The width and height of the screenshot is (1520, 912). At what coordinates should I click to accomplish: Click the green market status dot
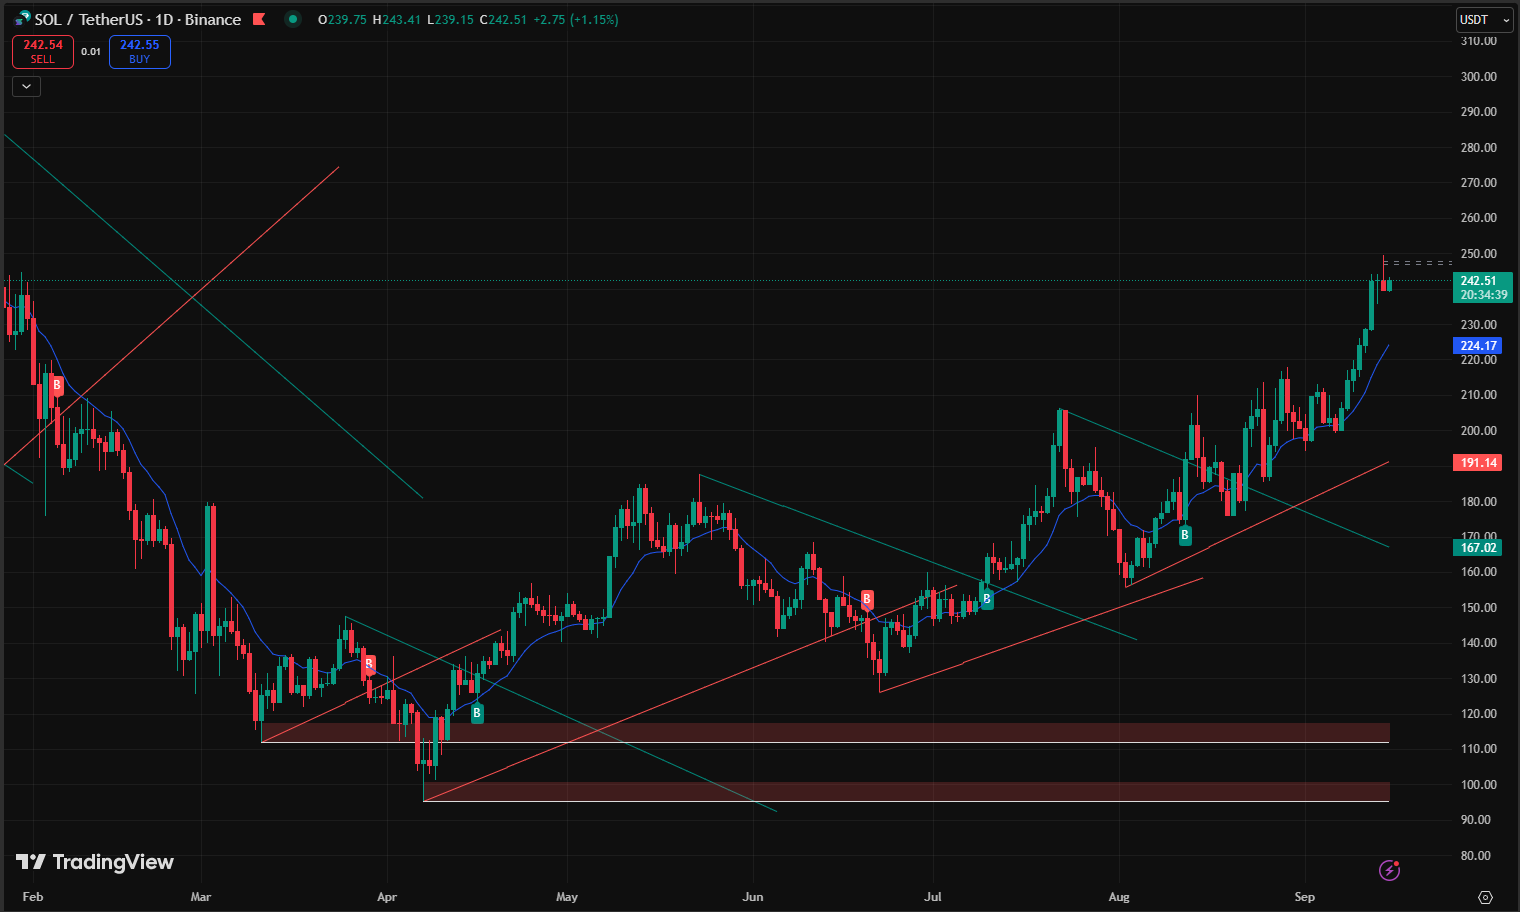tap(292, 19)
